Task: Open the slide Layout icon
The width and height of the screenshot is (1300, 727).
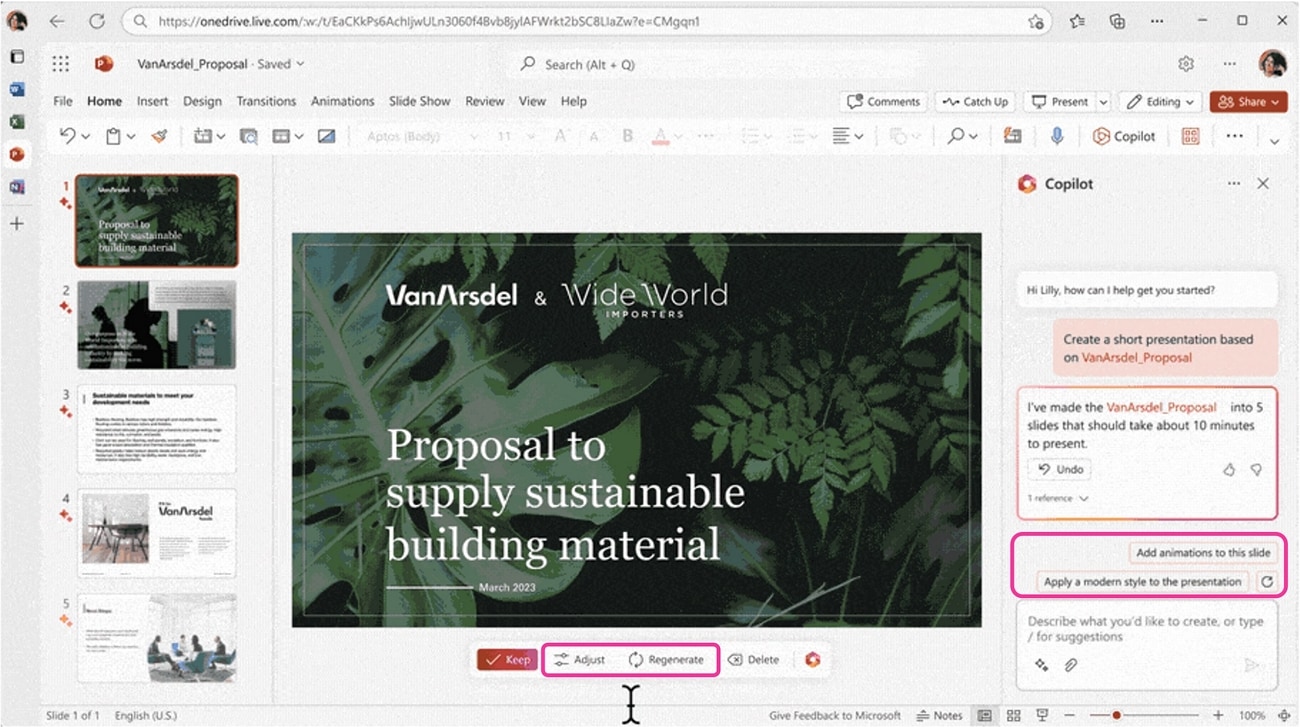Action: tap(282, 136)
